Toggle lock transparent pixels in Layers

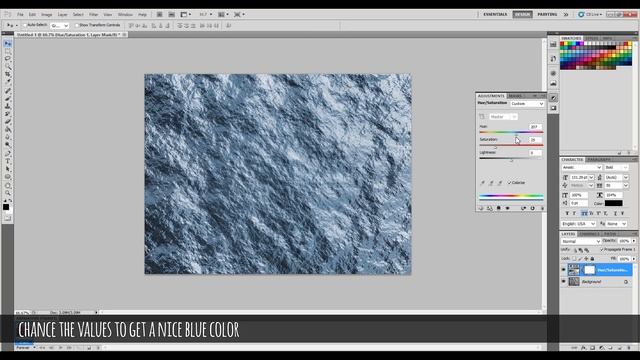[574, 259]
